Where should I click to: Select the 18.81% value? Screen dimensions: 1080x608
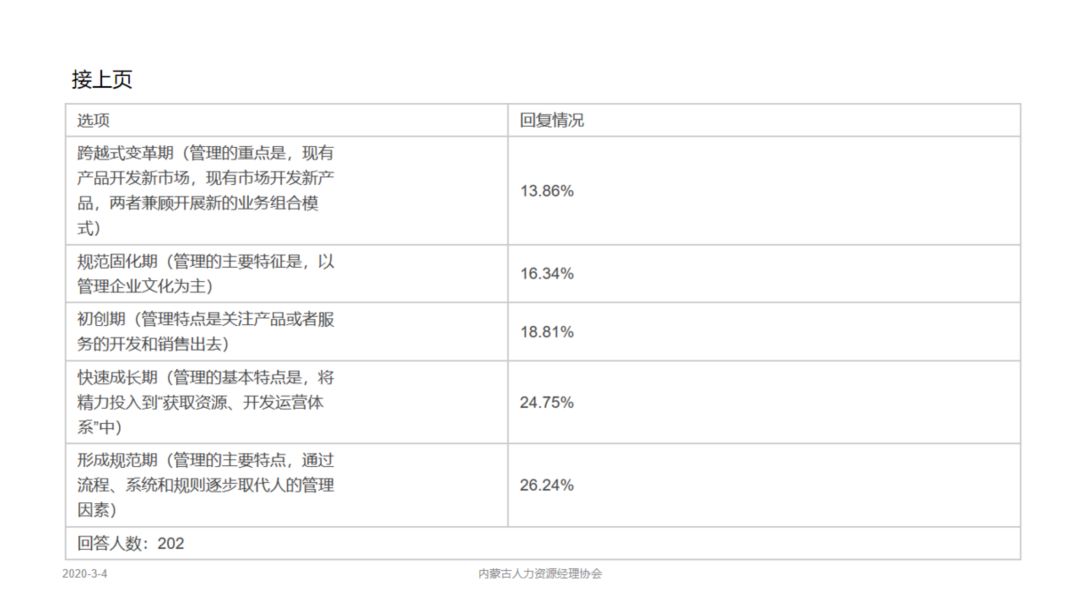pyautogui.click(x=546, y=331)
